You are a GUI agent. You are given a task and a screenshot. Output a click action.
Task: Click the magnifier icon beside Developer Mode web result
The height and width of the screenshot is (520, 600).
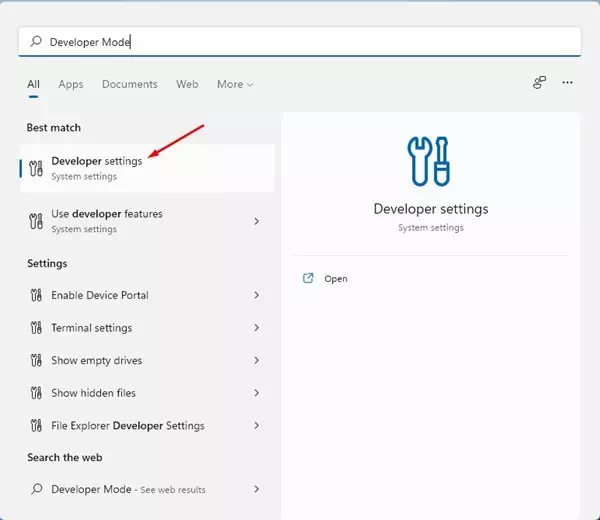37,489
